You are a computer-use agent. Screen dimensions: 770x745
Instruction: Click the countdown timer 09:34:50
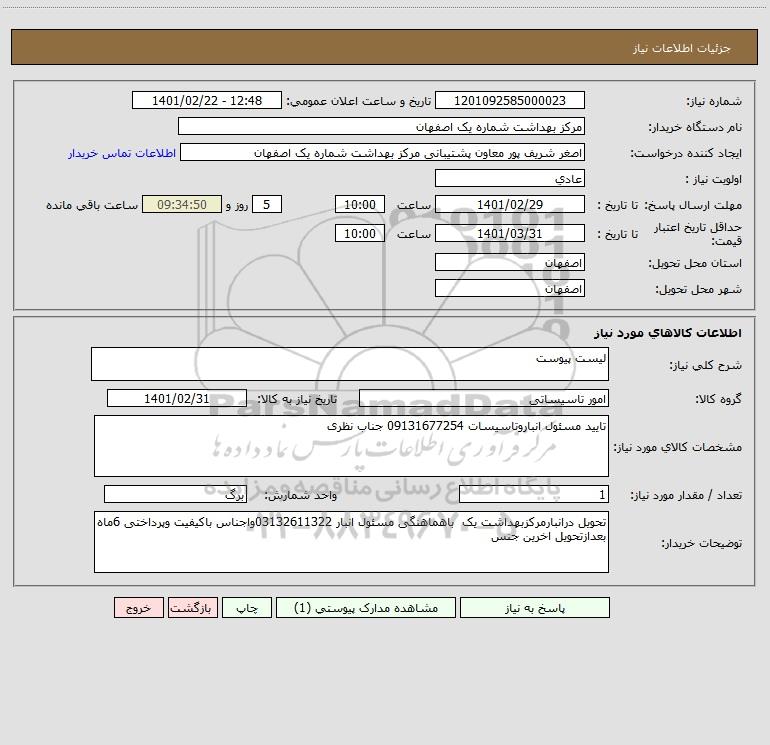click(182, 204)
